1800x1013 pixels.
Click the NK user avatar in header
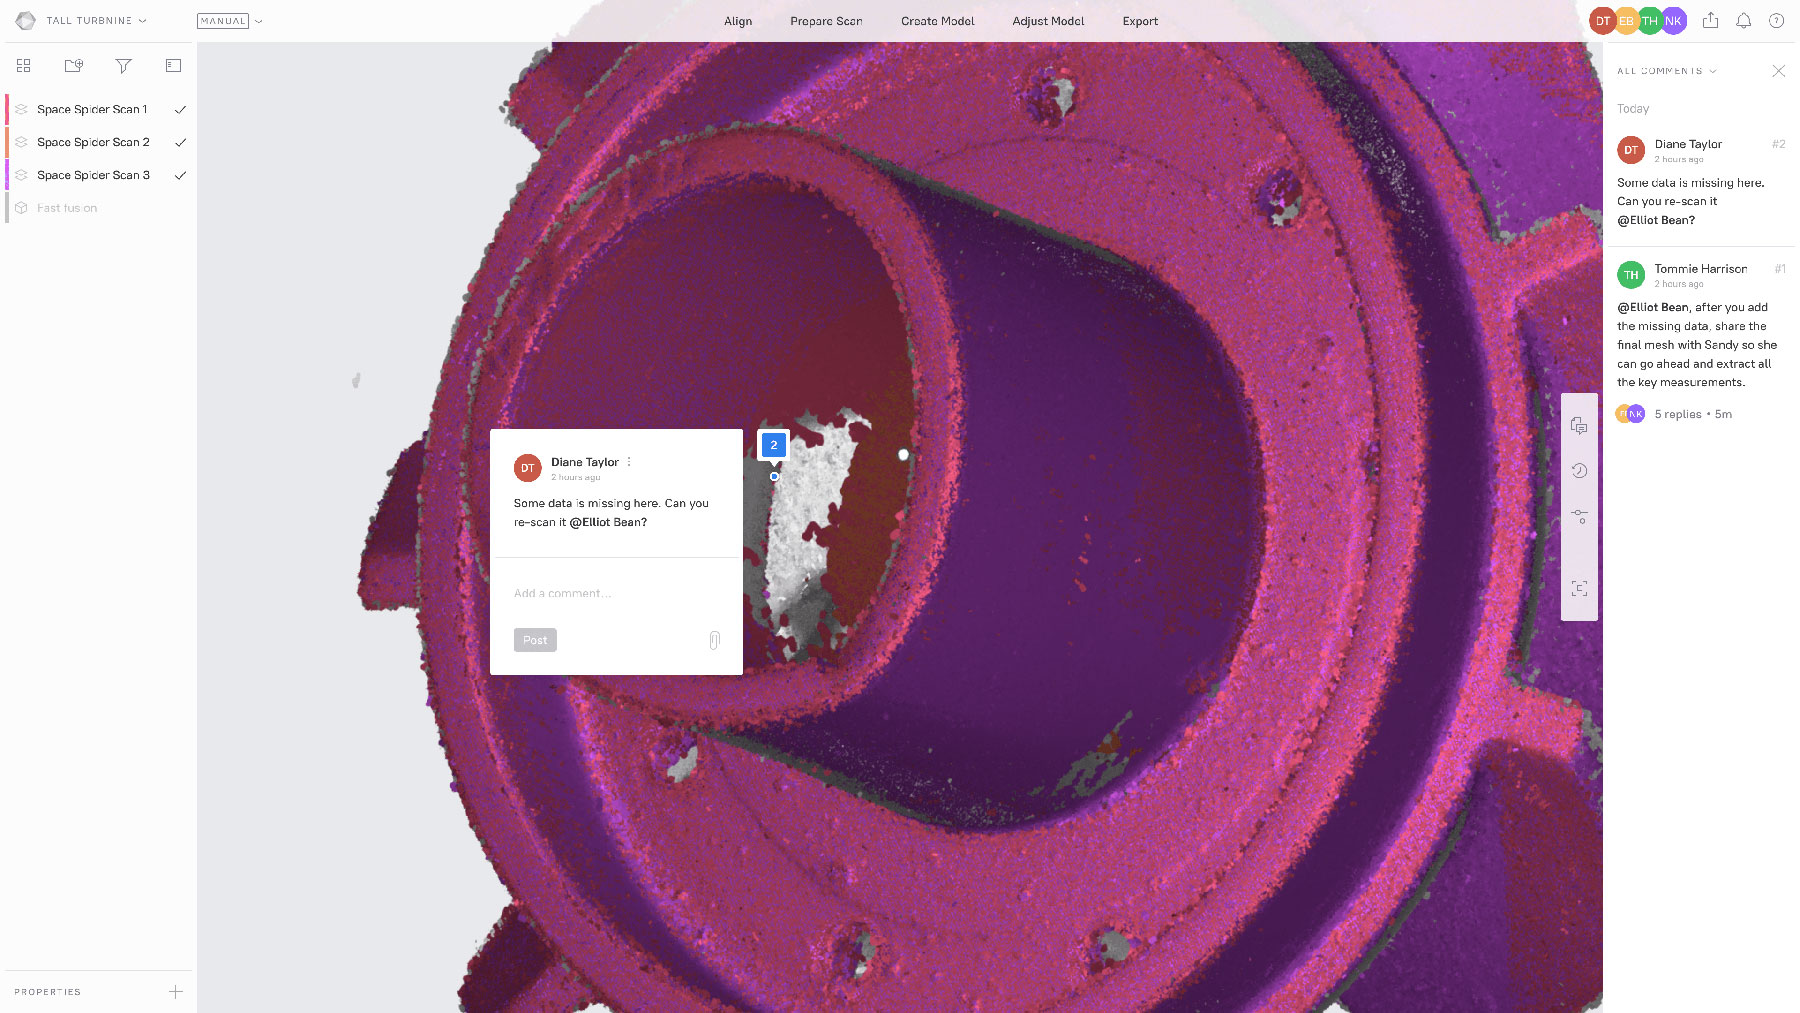coord(1674,20)
